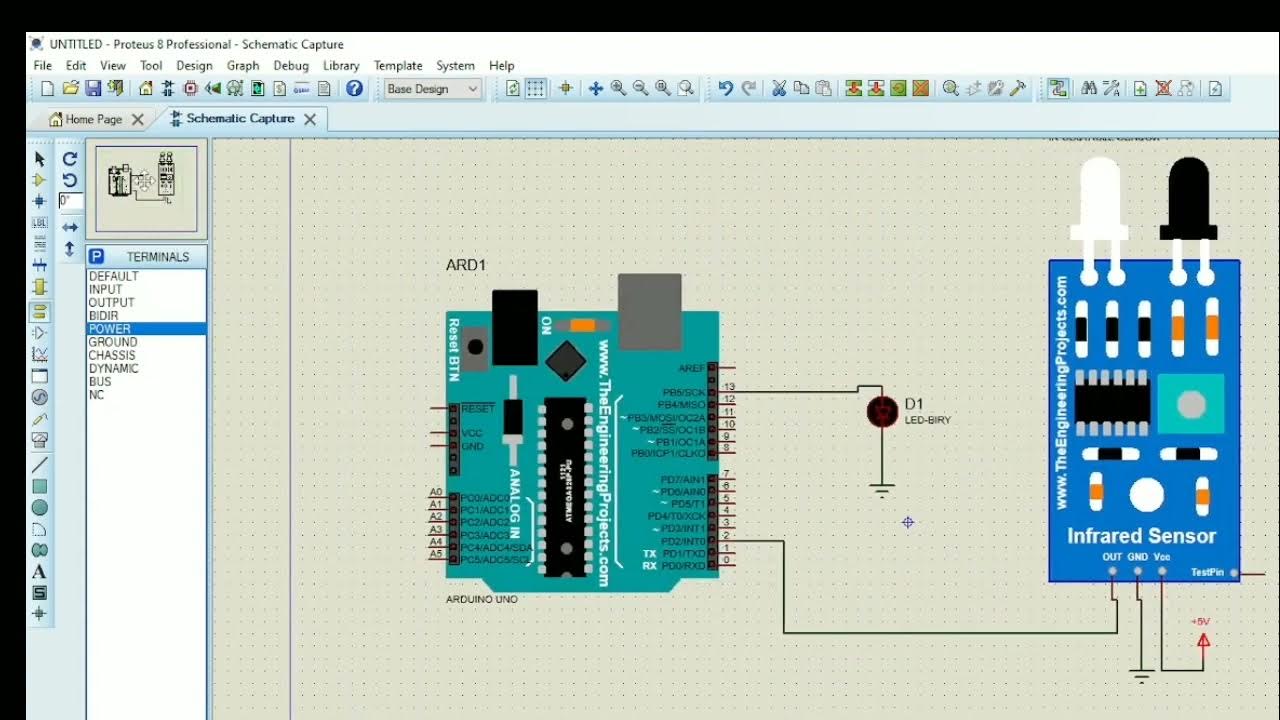
Task: Select INPUT in the terminals list
Action: coord(146,289)
